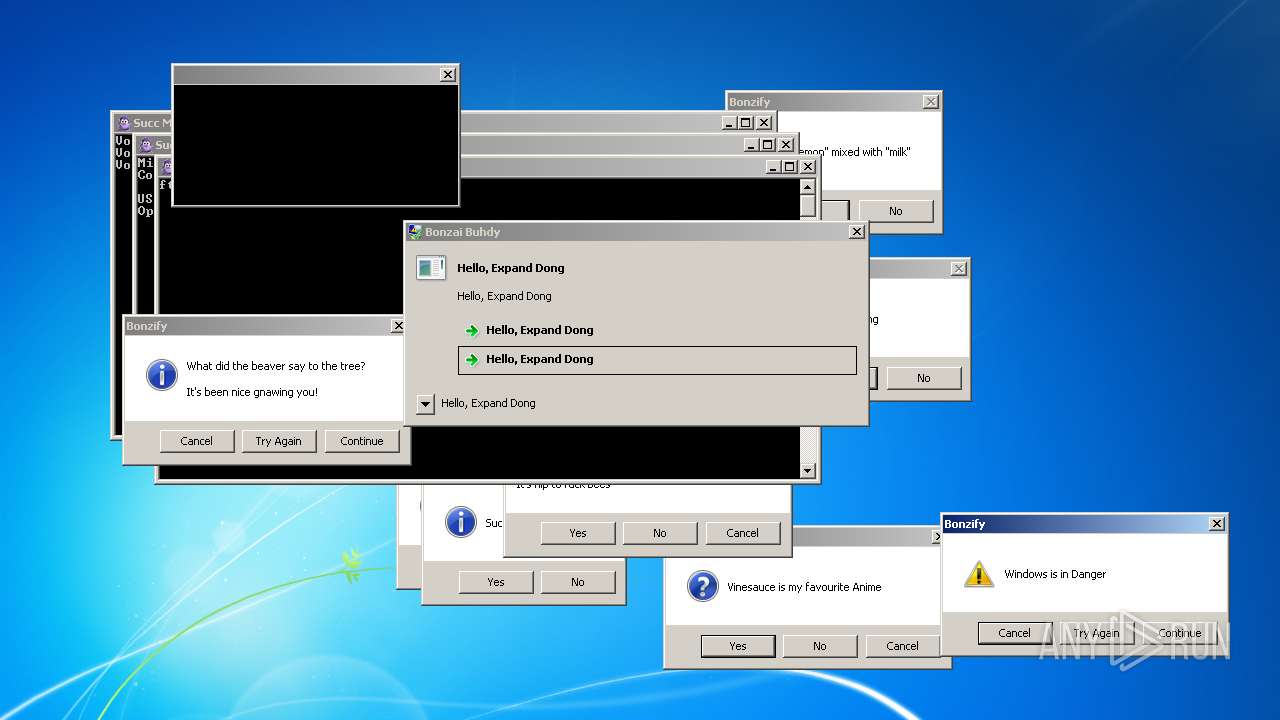Screen dimensions: 1280x720
Task: Close the Bonzai Buhdy dialog
Action: (857, 232)
